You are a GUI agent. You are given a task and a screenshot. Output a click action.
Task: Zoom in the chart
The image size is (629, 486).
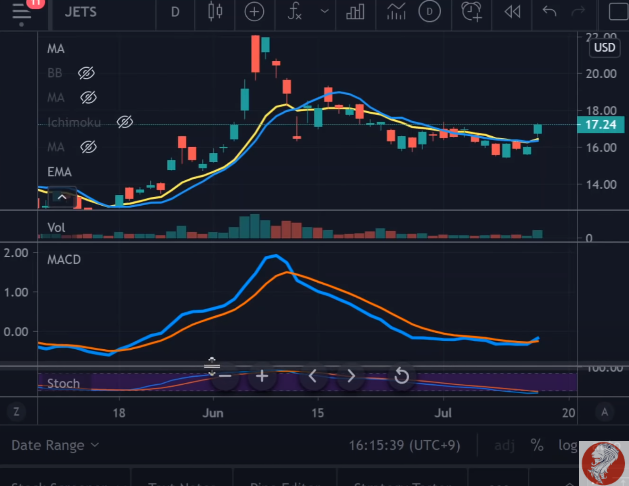click(262, 376)
